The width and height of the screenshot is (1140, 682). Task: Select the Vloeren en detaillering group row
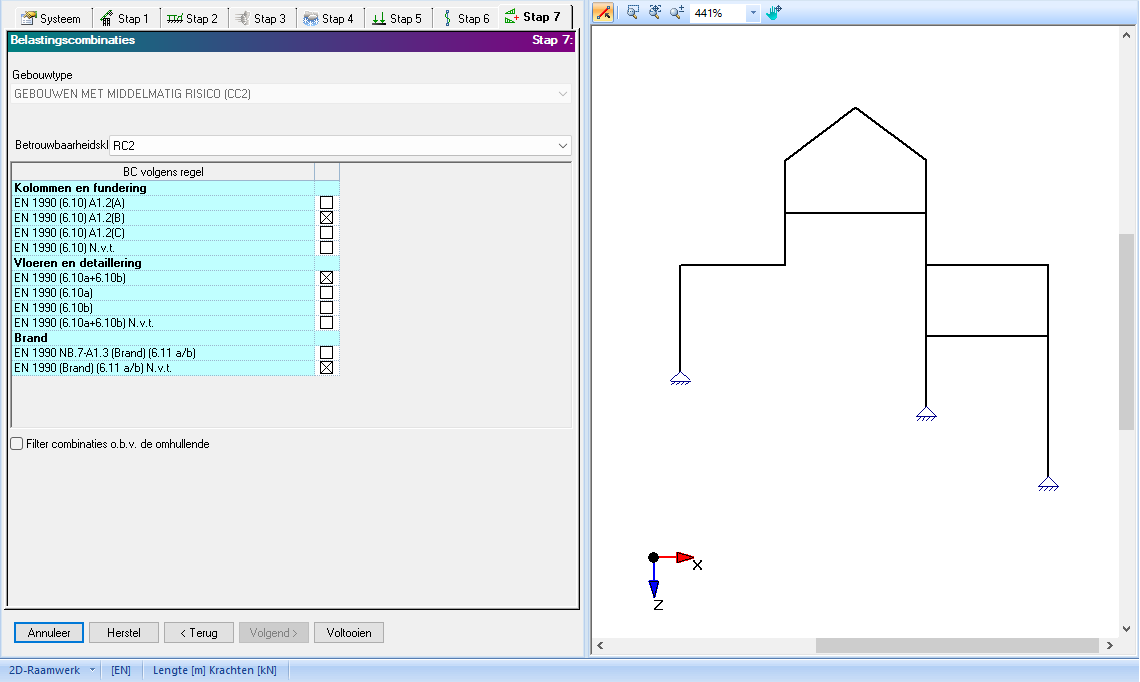163,262
